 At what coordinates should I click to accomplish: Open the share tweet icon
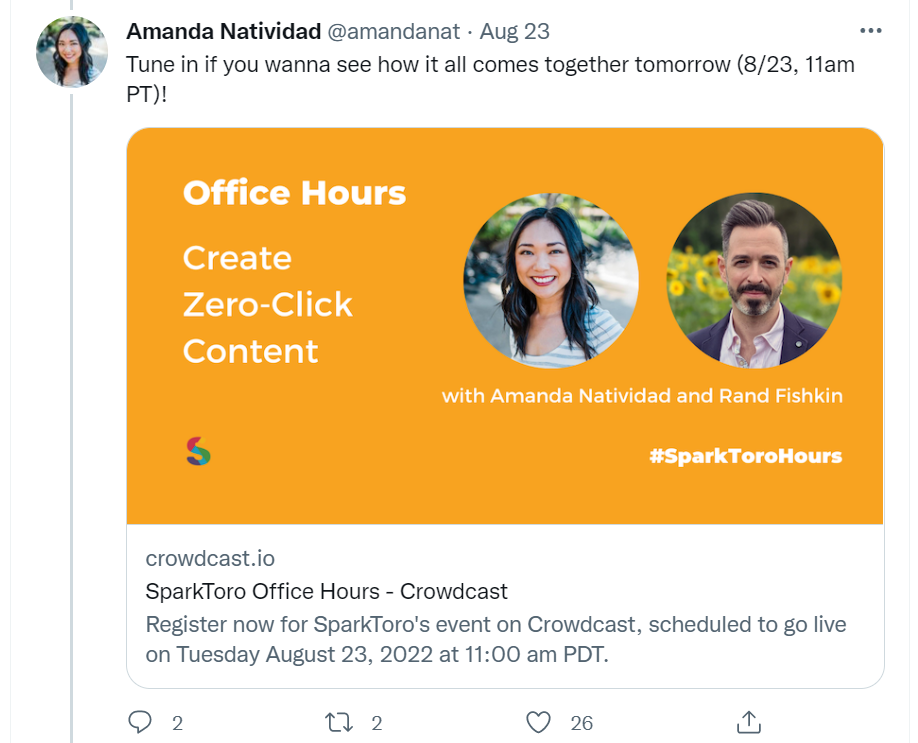[748, 722]
